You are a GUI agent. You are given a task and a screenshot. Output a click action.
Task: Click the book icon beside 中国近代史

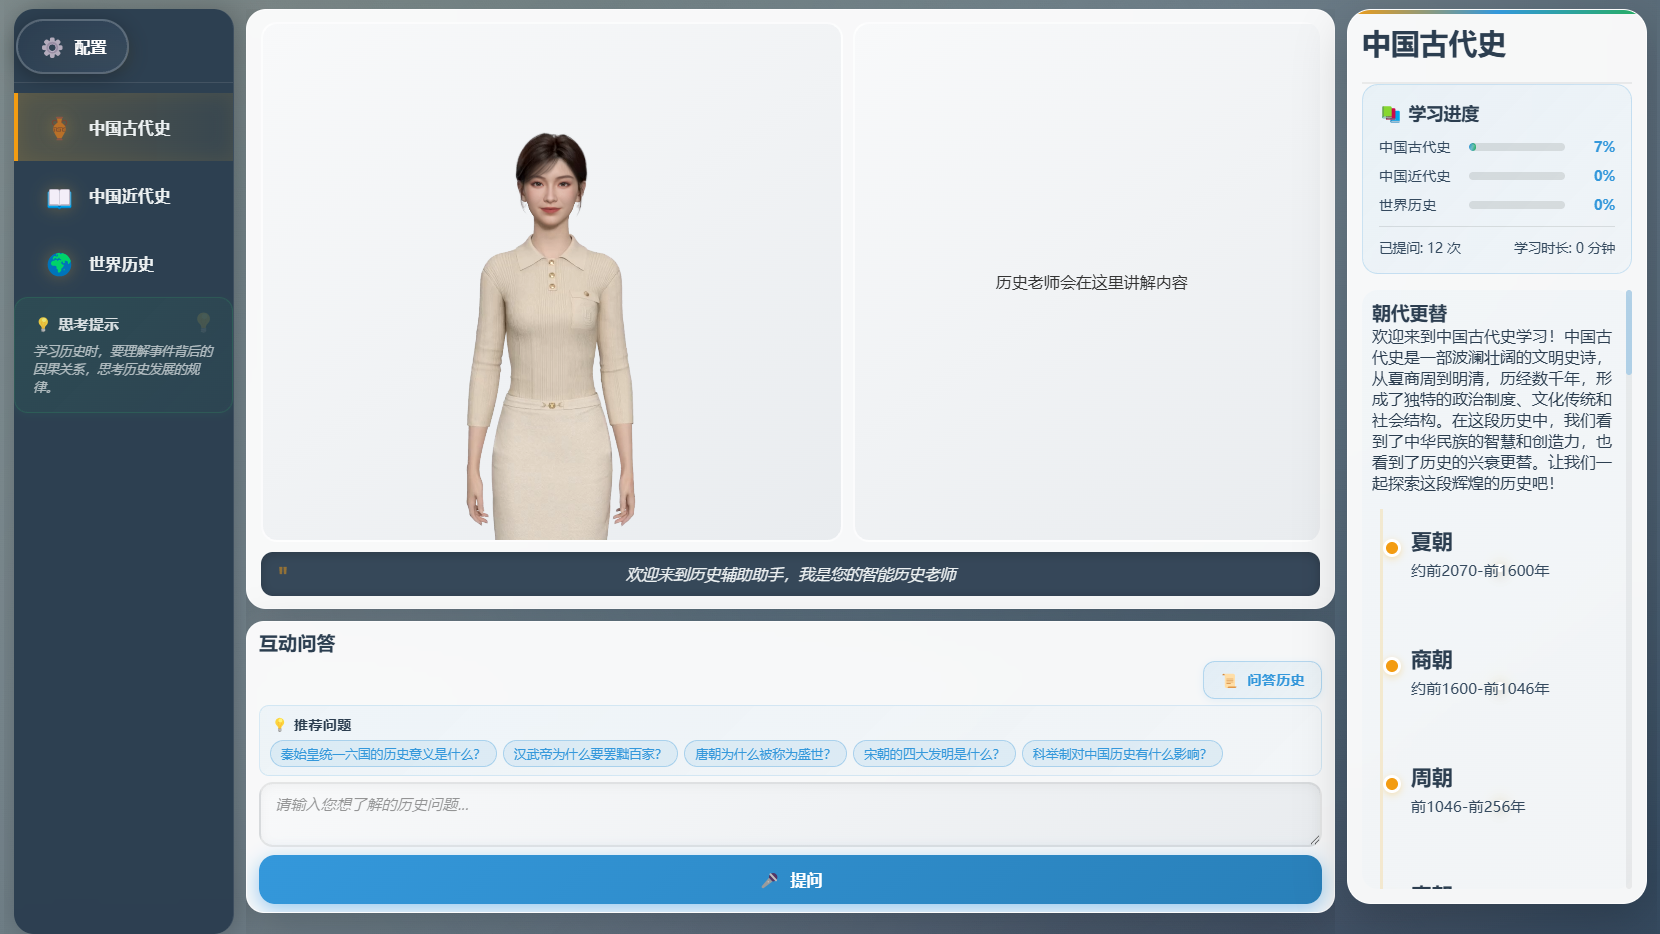pyautogui.click(x=58, y=197)
